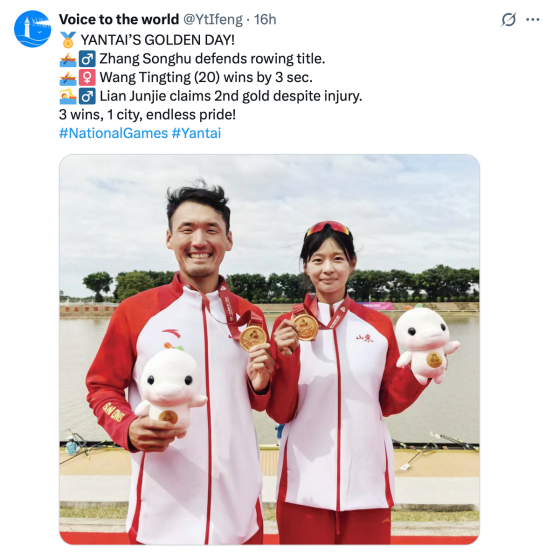Click the swimmer emoji on Lian Junjie line

point(68,96)
